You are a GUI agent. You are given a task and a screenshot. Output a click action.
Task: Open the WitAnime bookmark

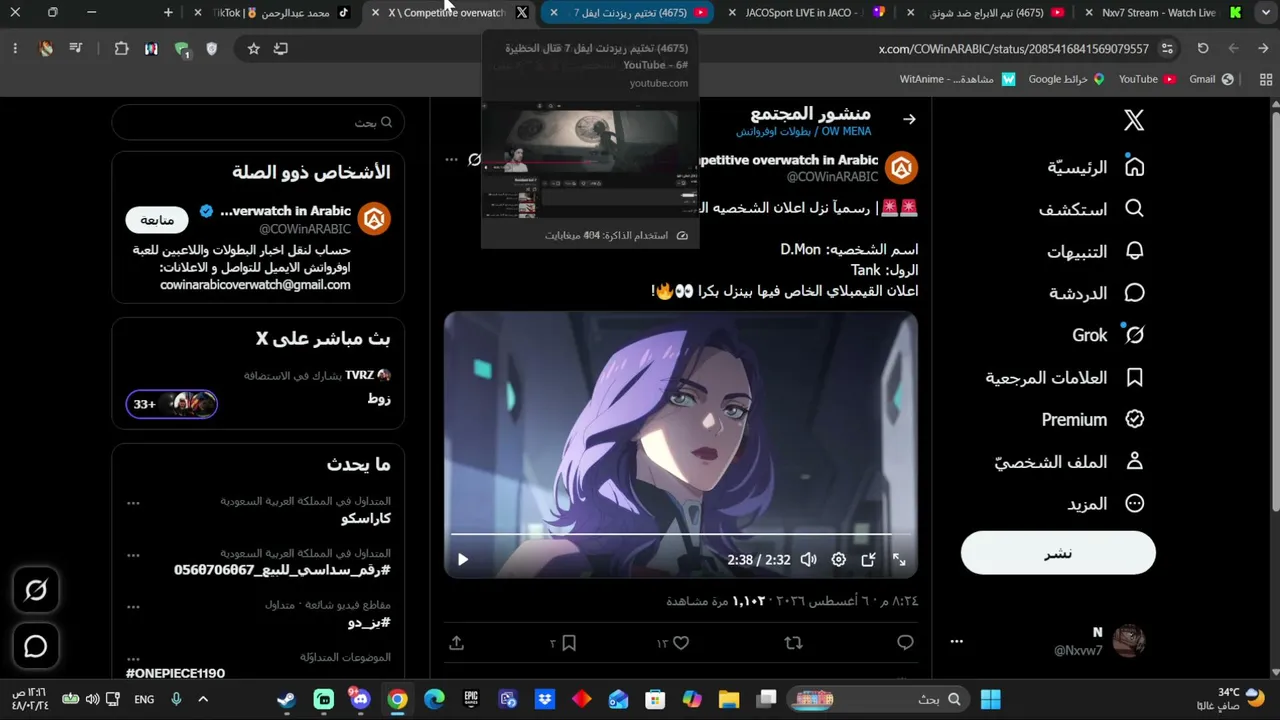pyautogui.click(x=958, y=79)
